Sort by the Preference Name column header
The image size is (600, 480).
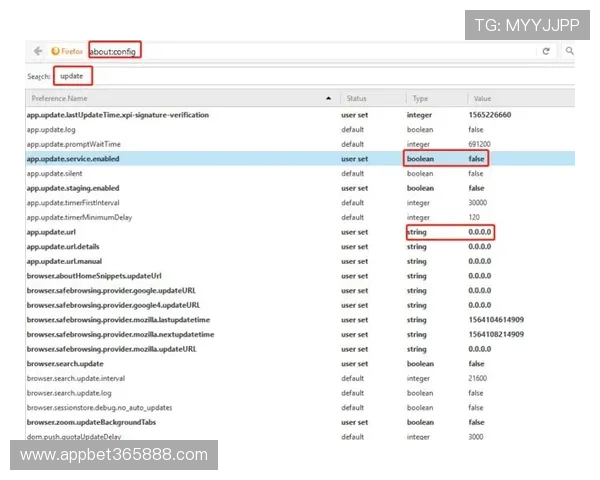(x=150, y=99)
